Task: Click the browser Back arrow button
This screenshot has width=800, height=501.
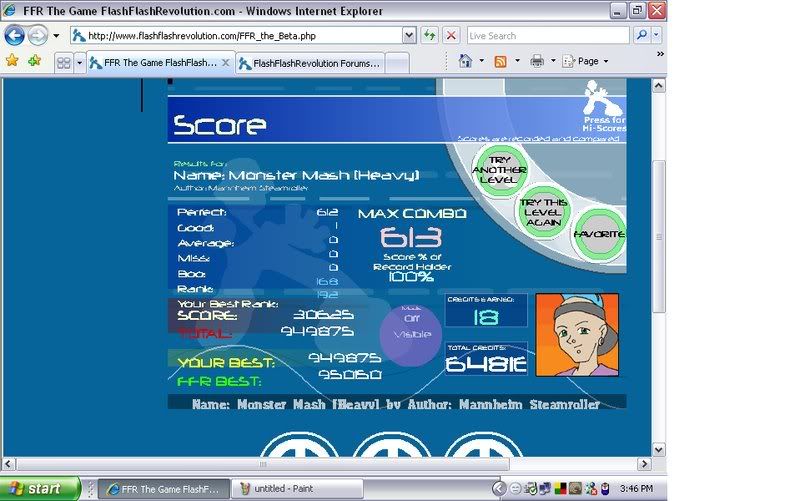Action: tap(14, 35)
